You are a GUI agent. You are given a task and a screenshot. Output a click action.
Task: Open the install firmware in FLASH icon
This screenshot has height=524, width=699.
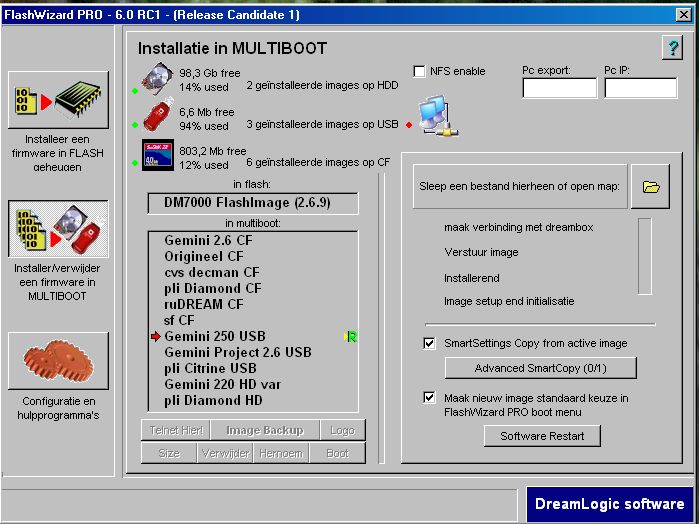point(58,100)
